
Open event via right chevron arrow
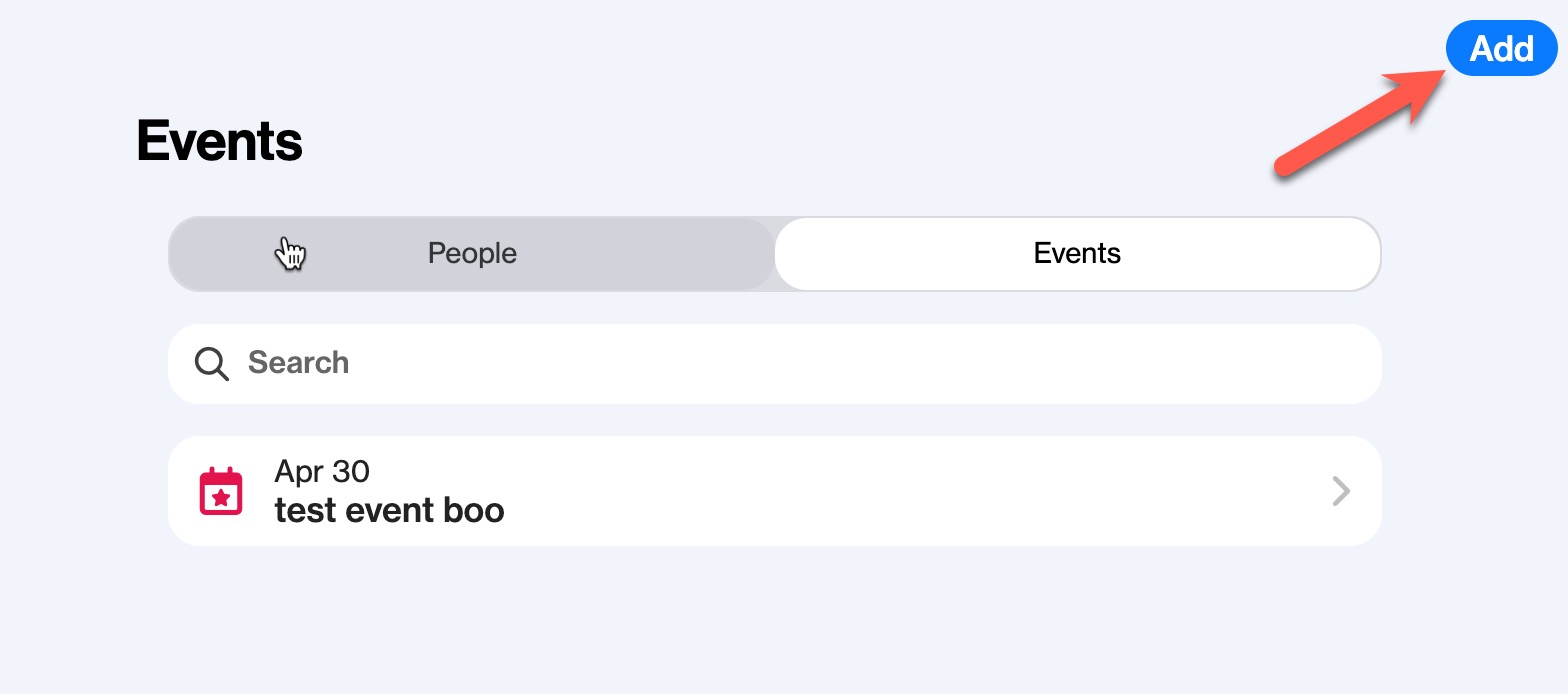[x=1342, y=491]
